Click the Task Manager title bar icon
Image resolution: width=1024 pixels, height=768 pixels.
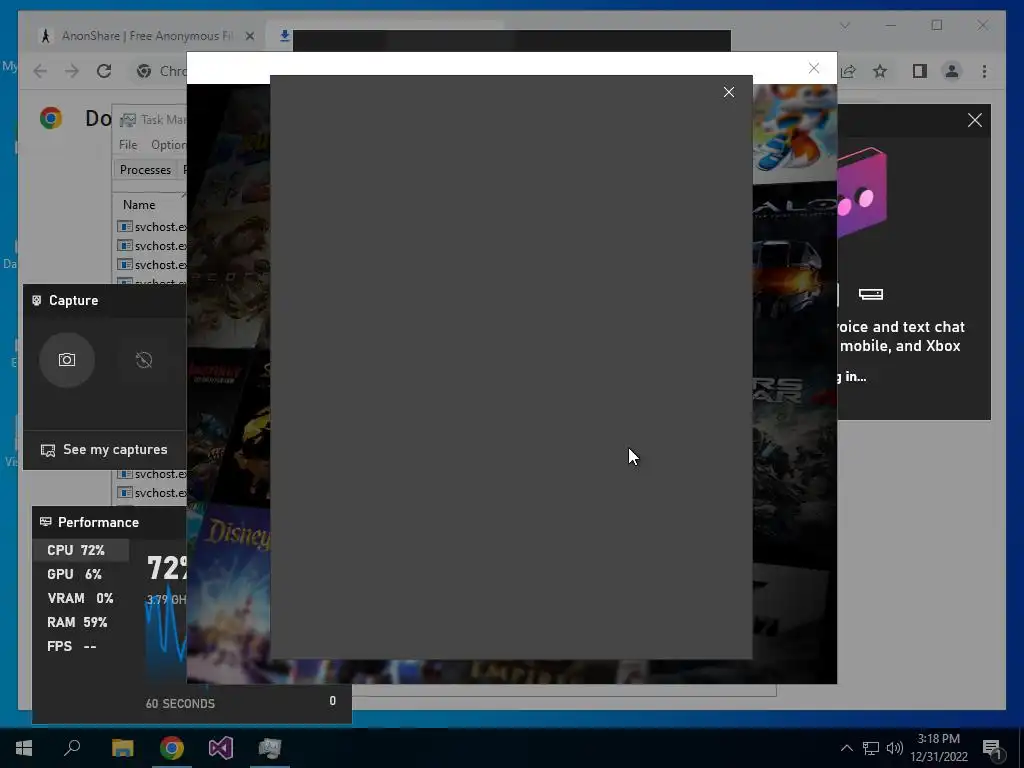coord(128,120)
